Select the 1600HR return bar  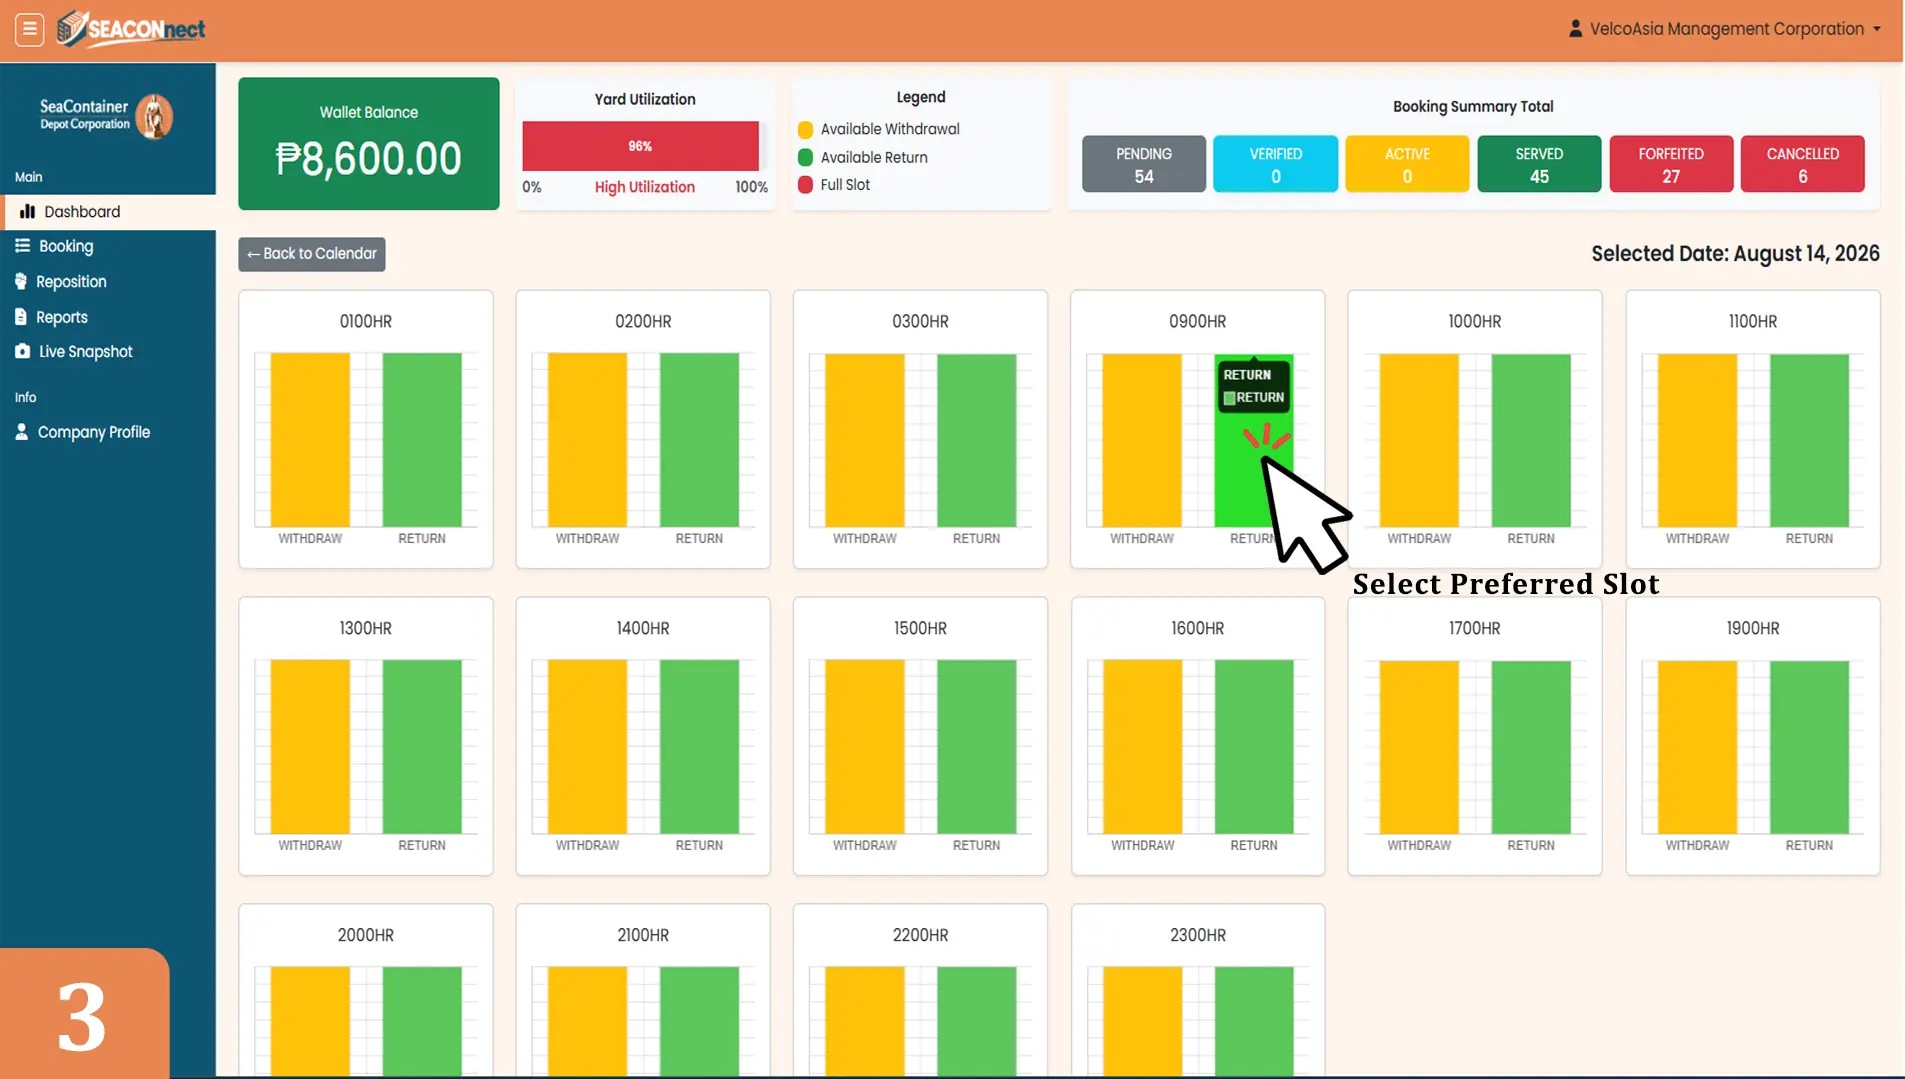pyautogui.click(x=1254, y=747)
